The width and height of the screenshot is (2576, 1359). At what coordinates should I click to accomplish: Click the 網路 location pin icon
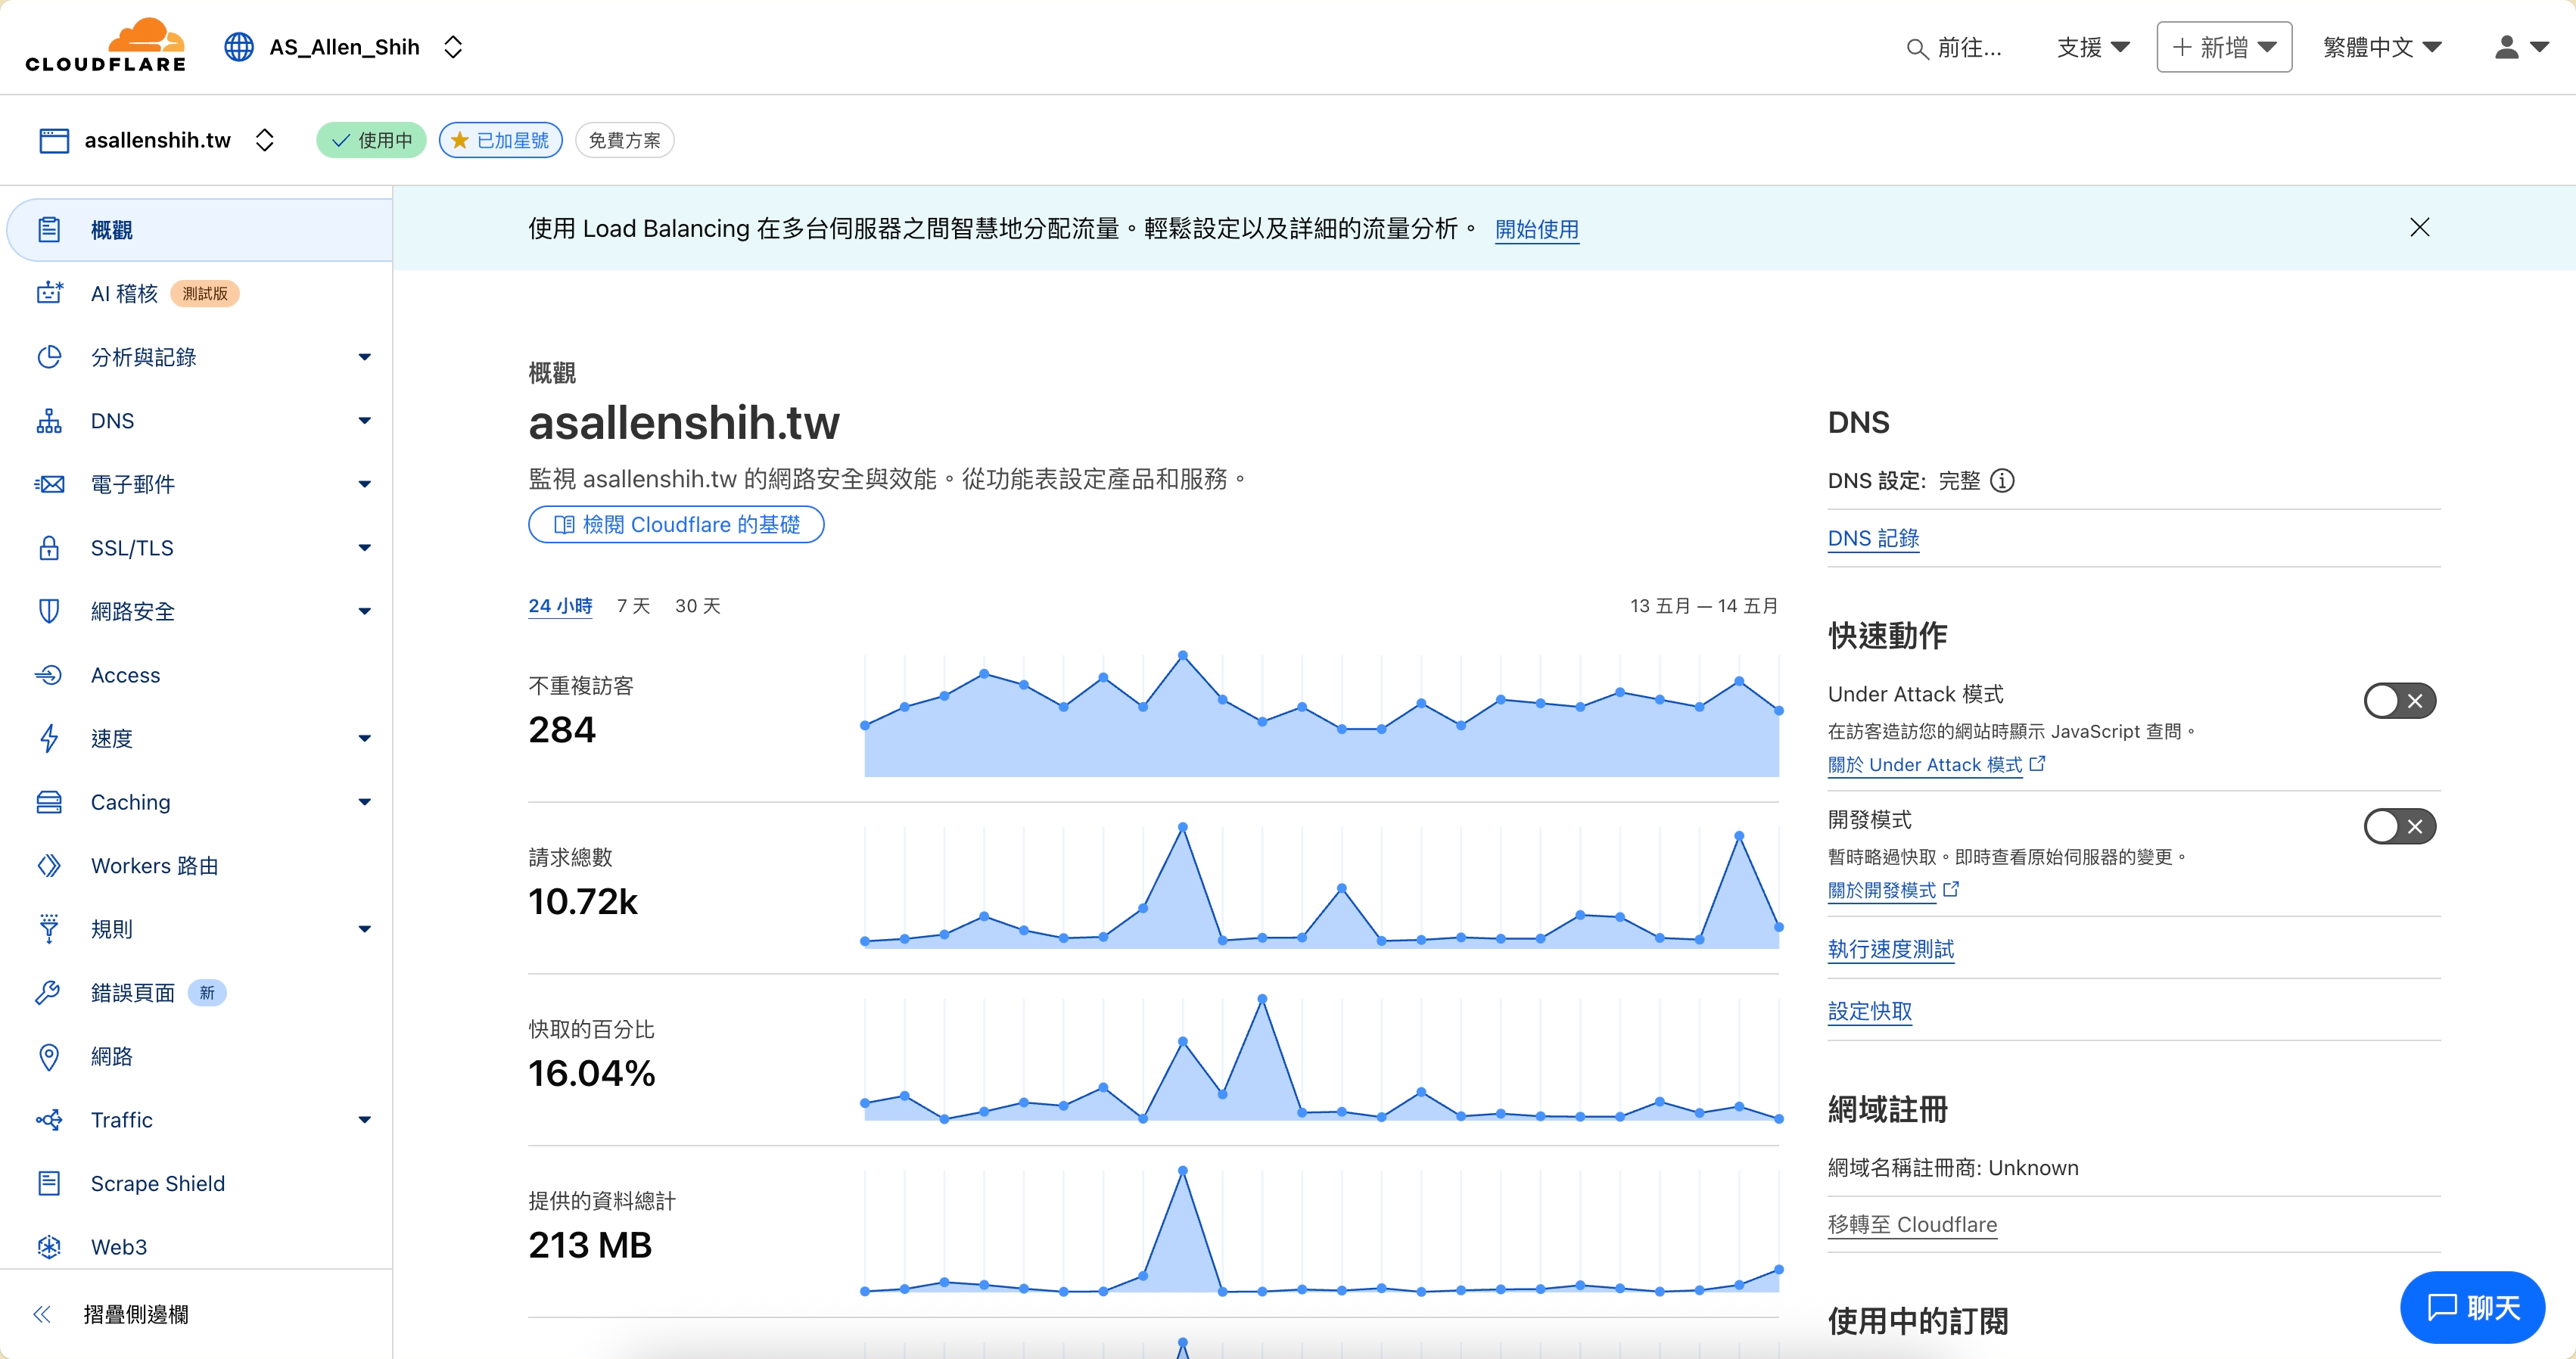click(49, 1056)
